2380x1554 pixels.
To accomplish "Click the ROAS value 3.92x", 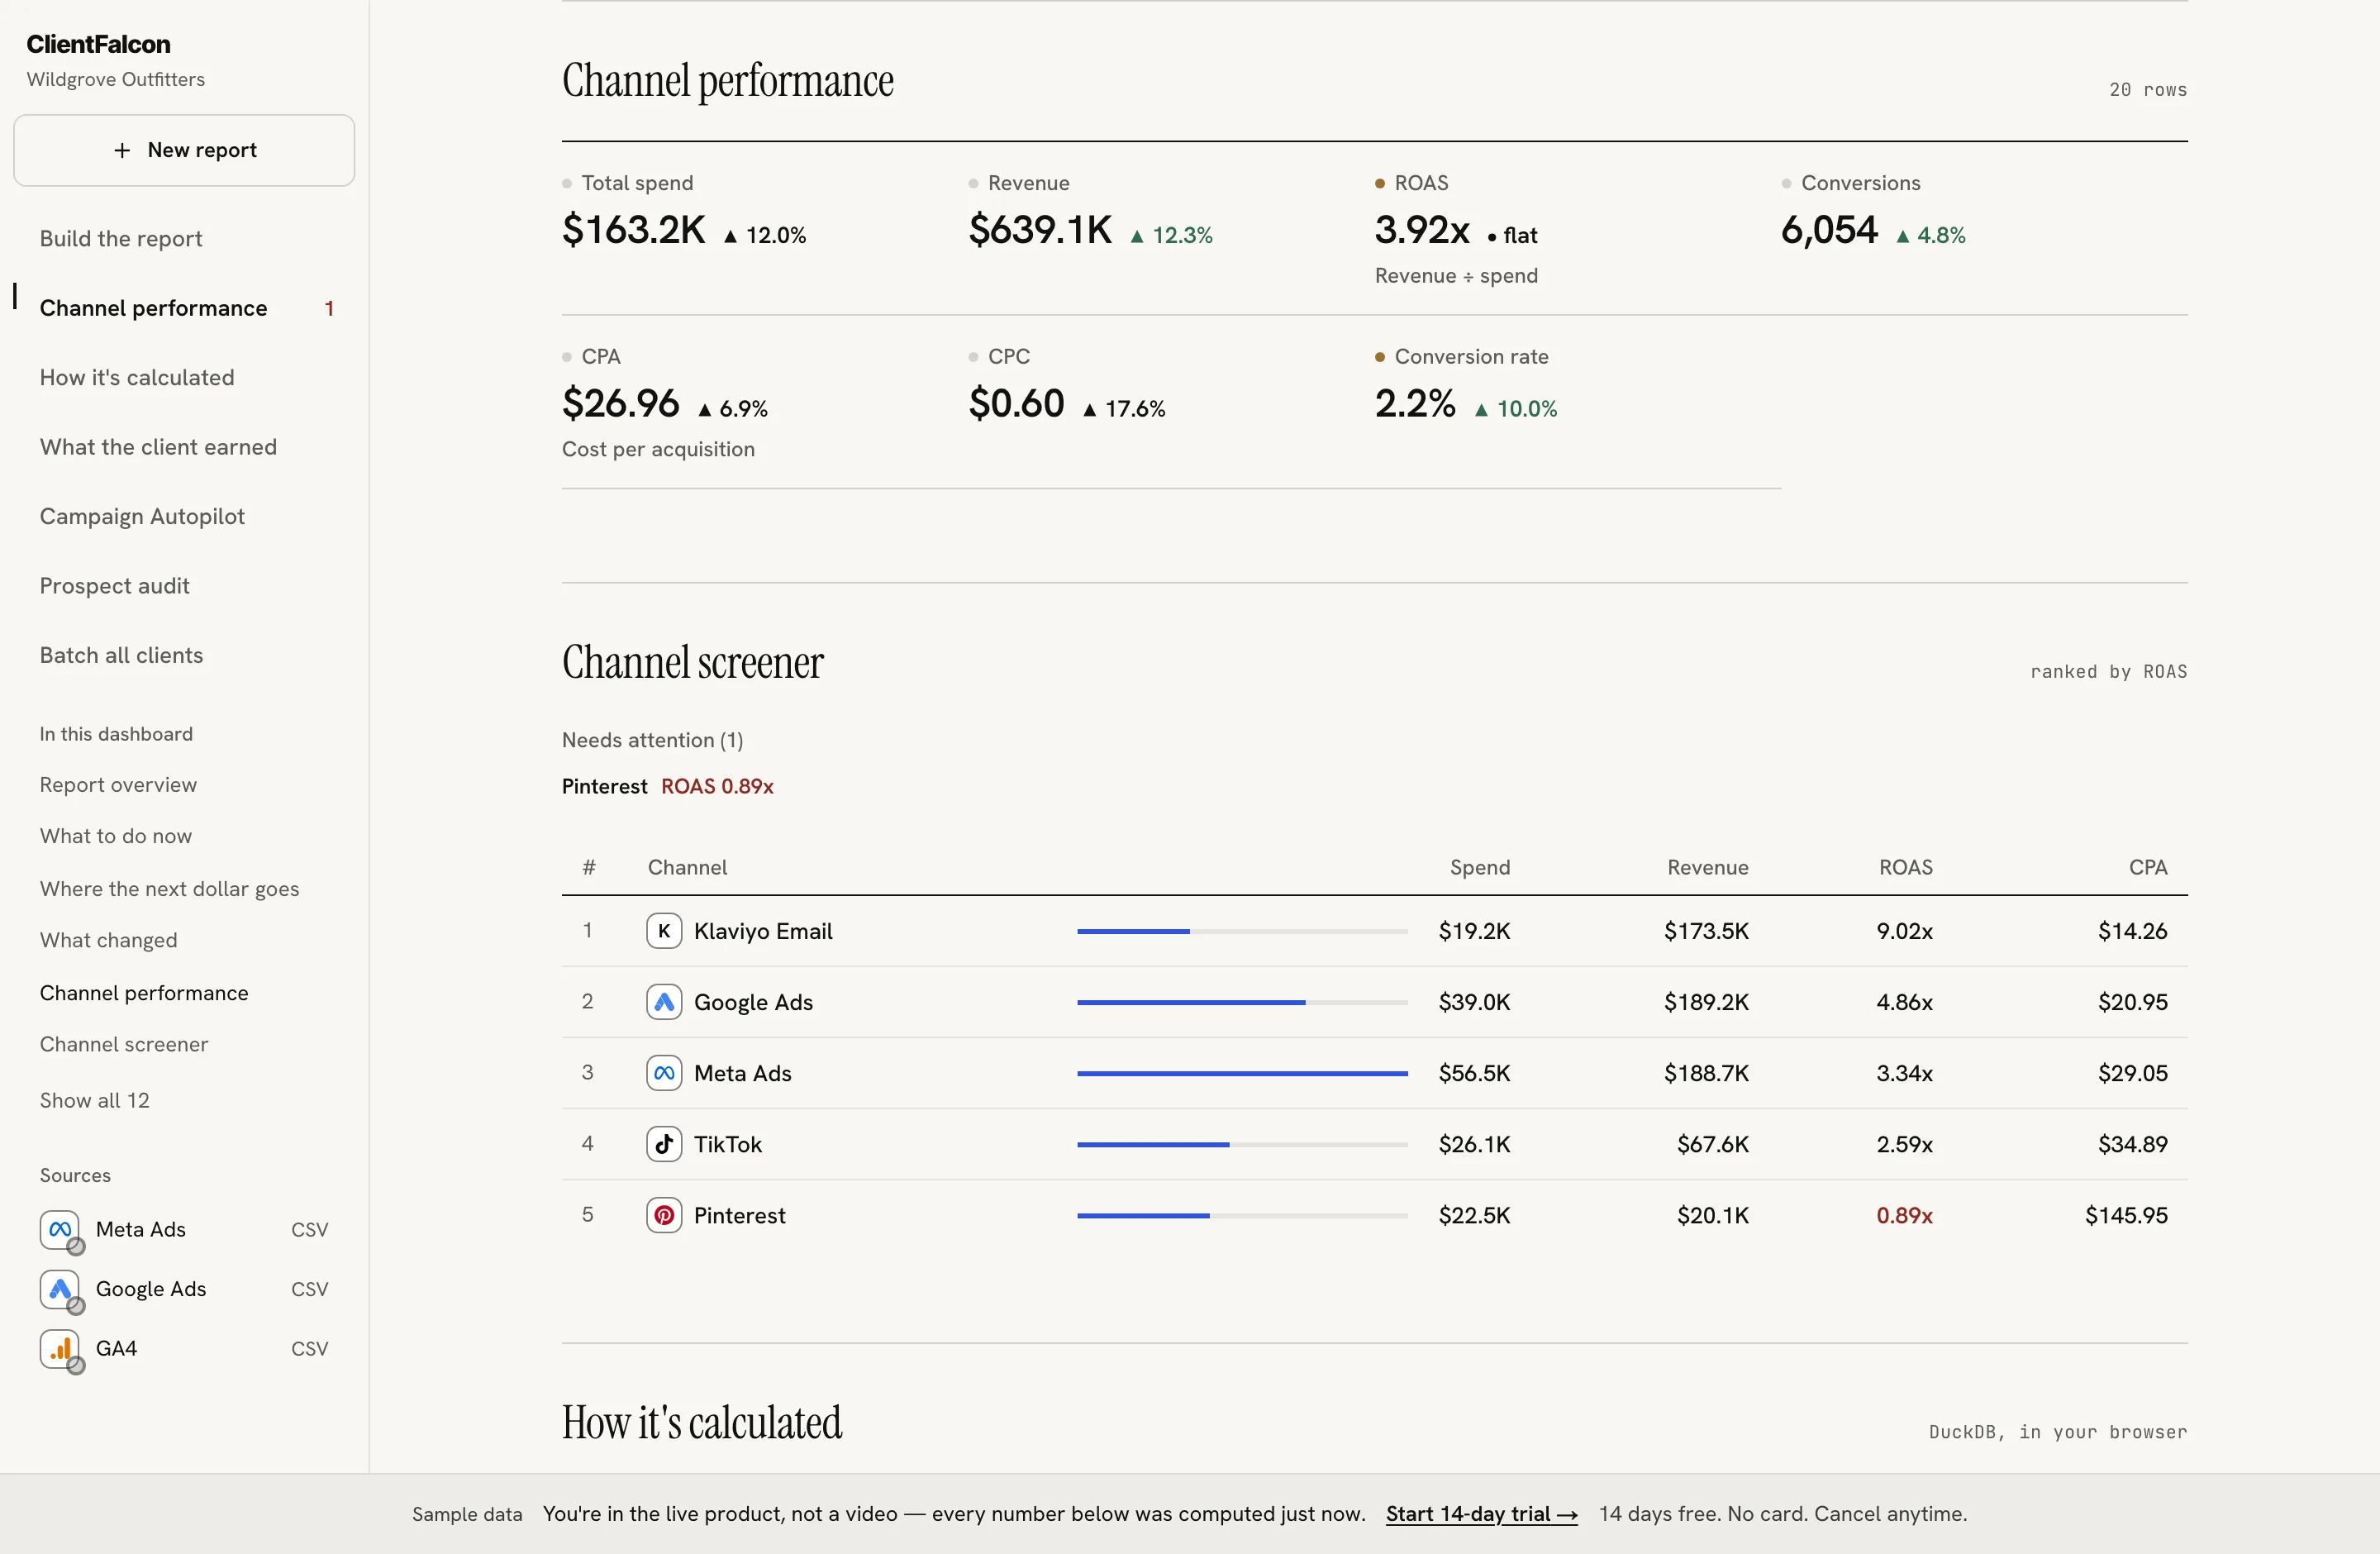I will tap(1422, 230).
